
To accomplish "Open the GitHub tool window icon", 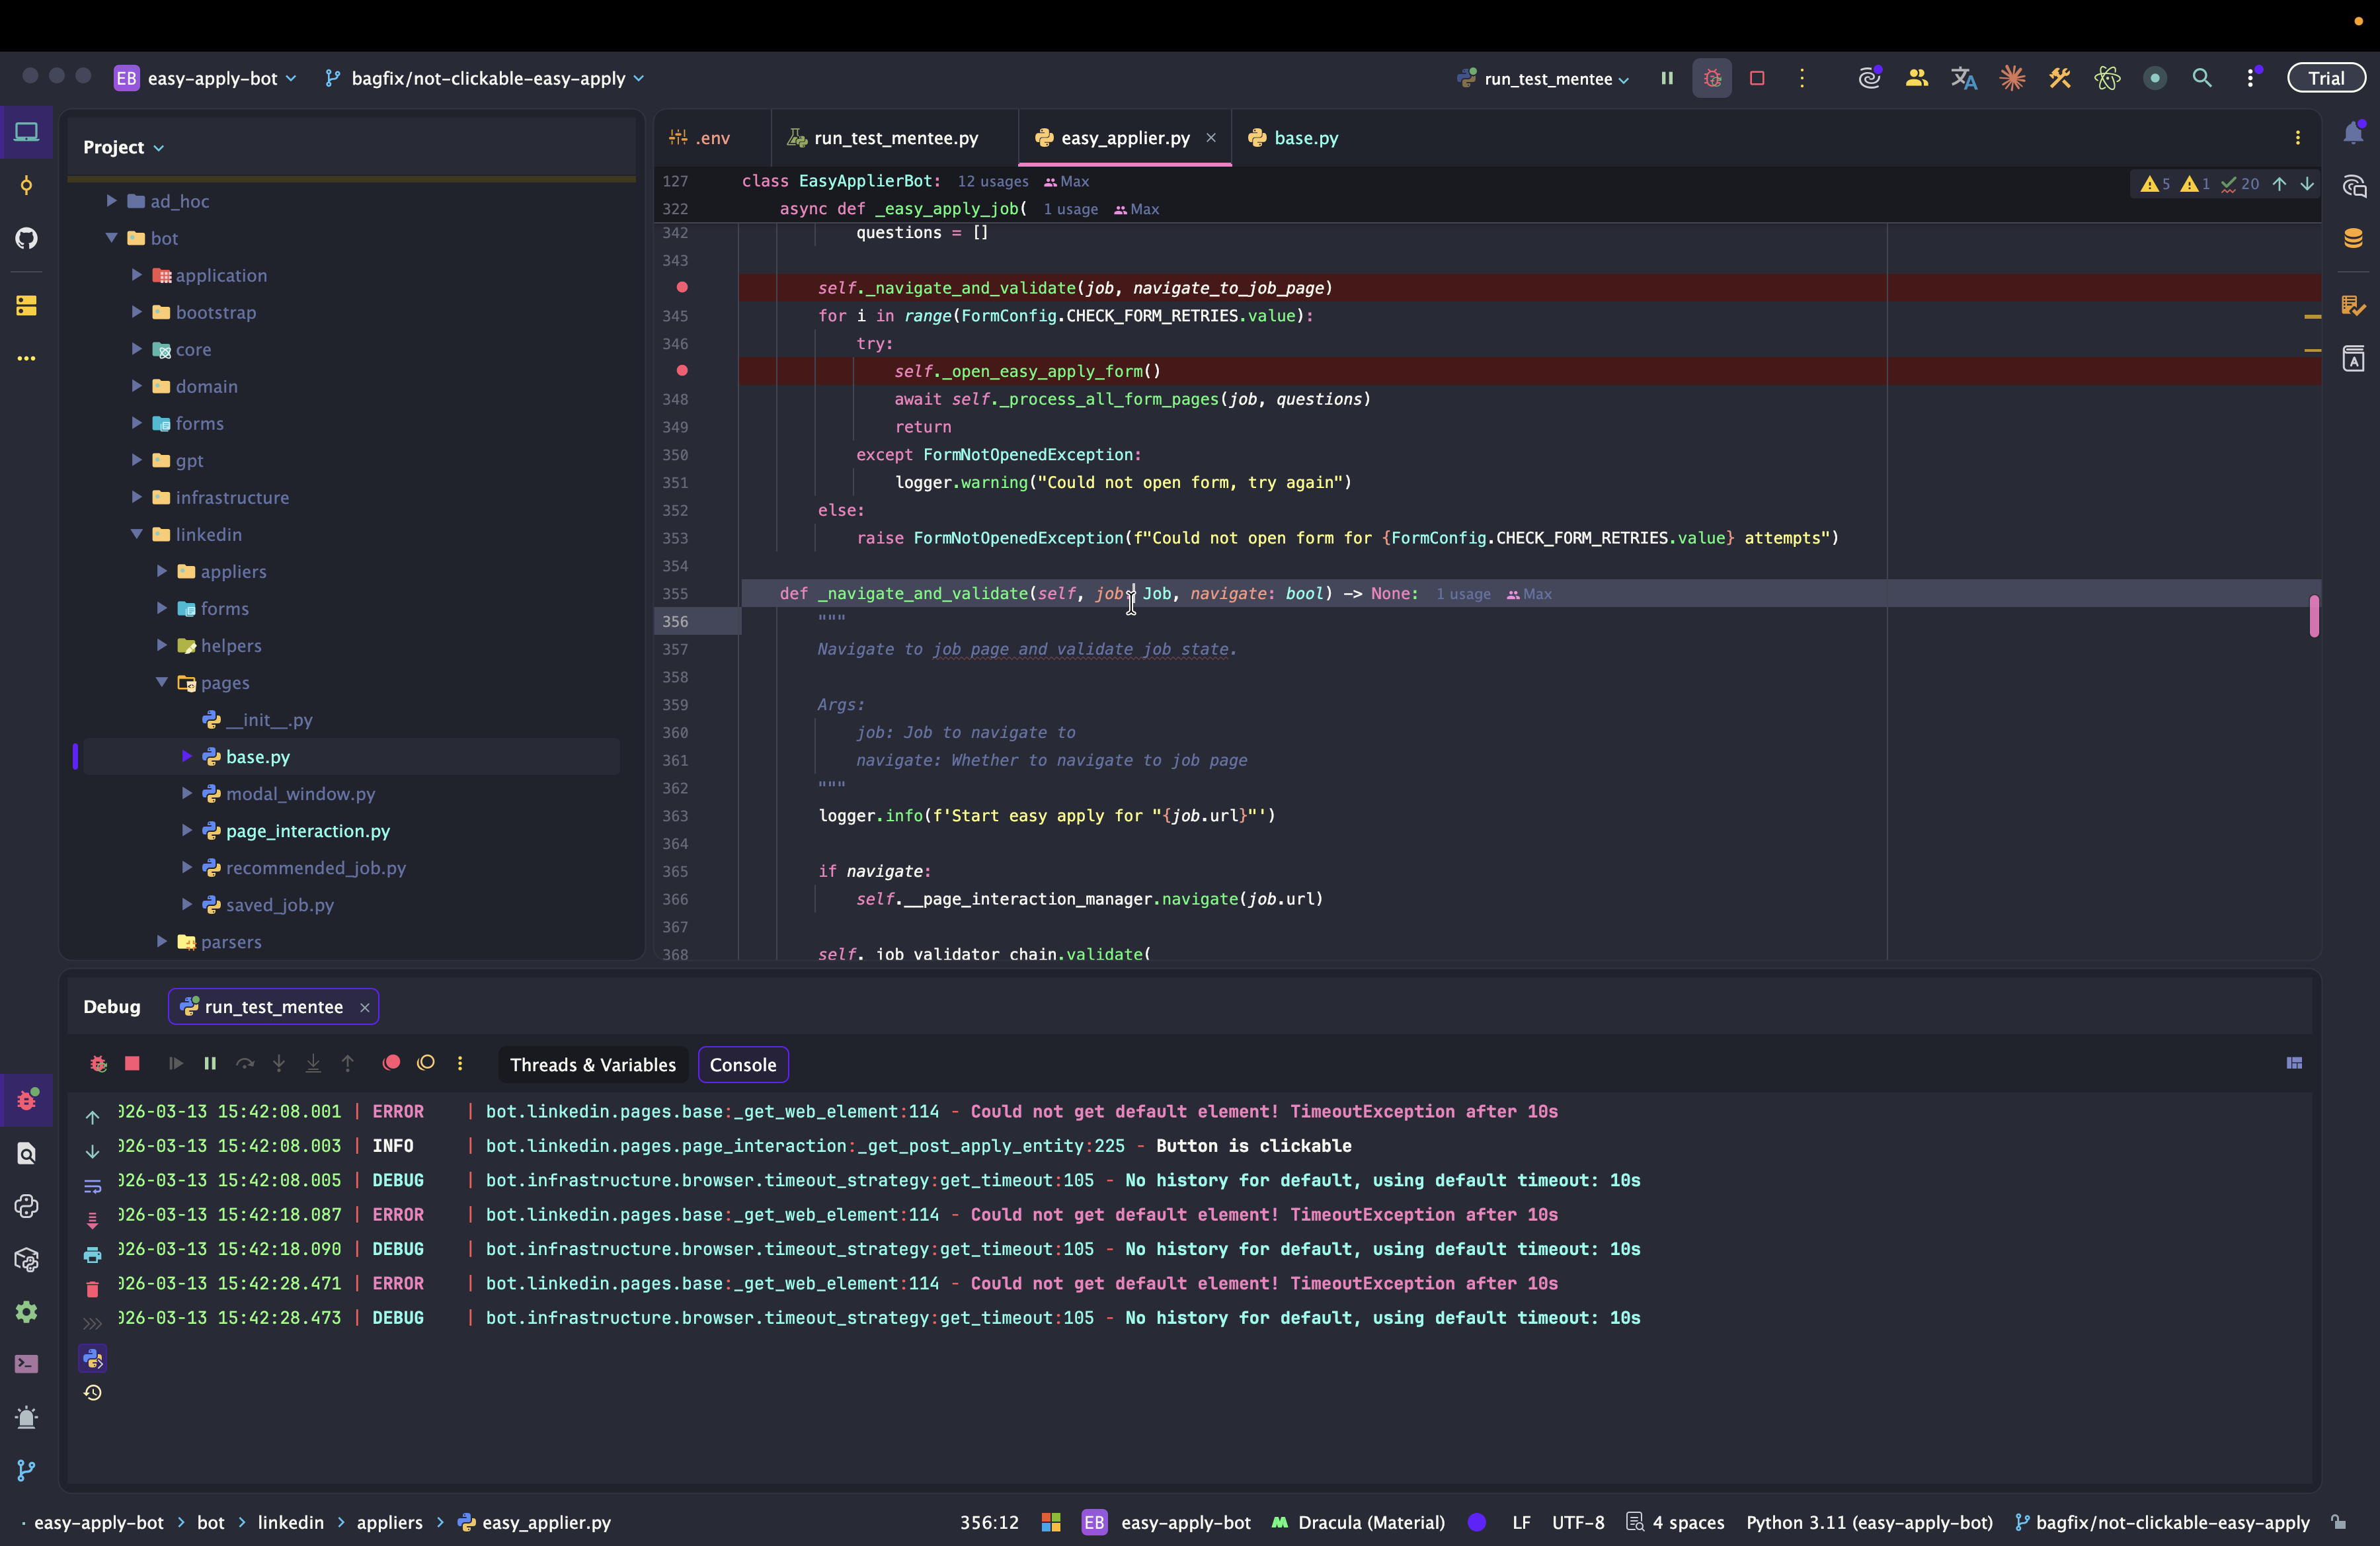I will (27, 238).
